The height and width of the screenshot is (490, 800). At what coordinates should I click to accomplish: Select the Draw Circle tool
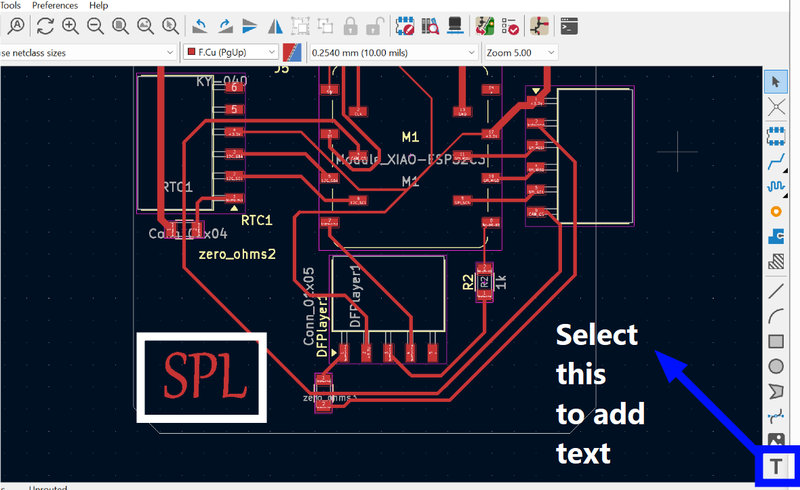(x=776, y=366)
